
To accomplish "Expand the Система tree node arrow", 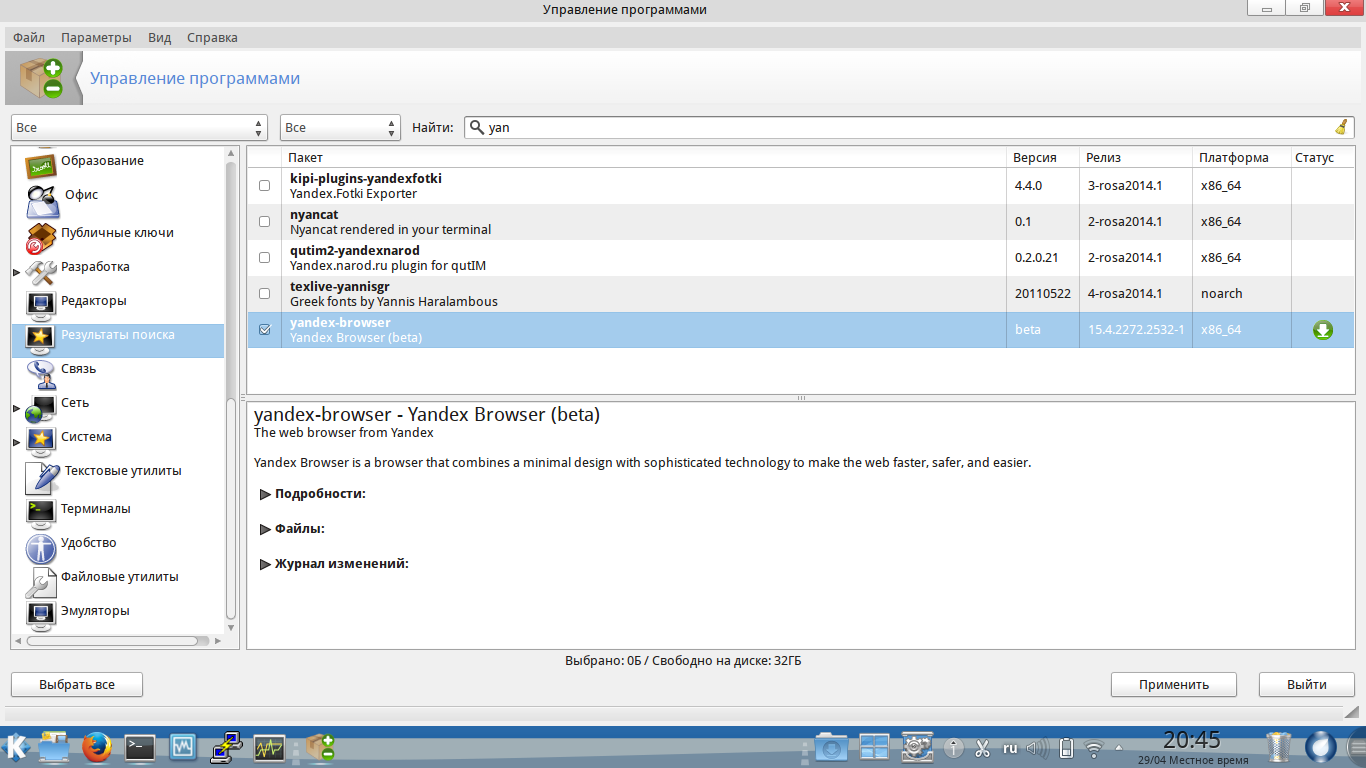I will (x=16, y=442).
